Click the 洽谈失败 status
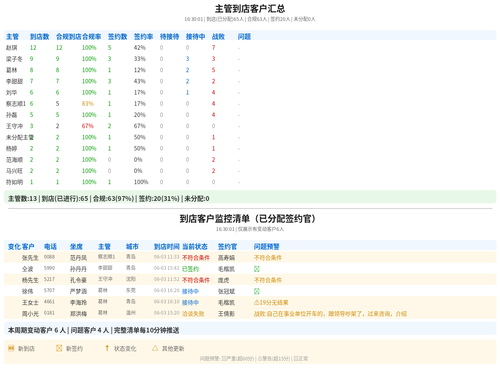The height and width of the screenshot is (381, 500). coord(193,314)
